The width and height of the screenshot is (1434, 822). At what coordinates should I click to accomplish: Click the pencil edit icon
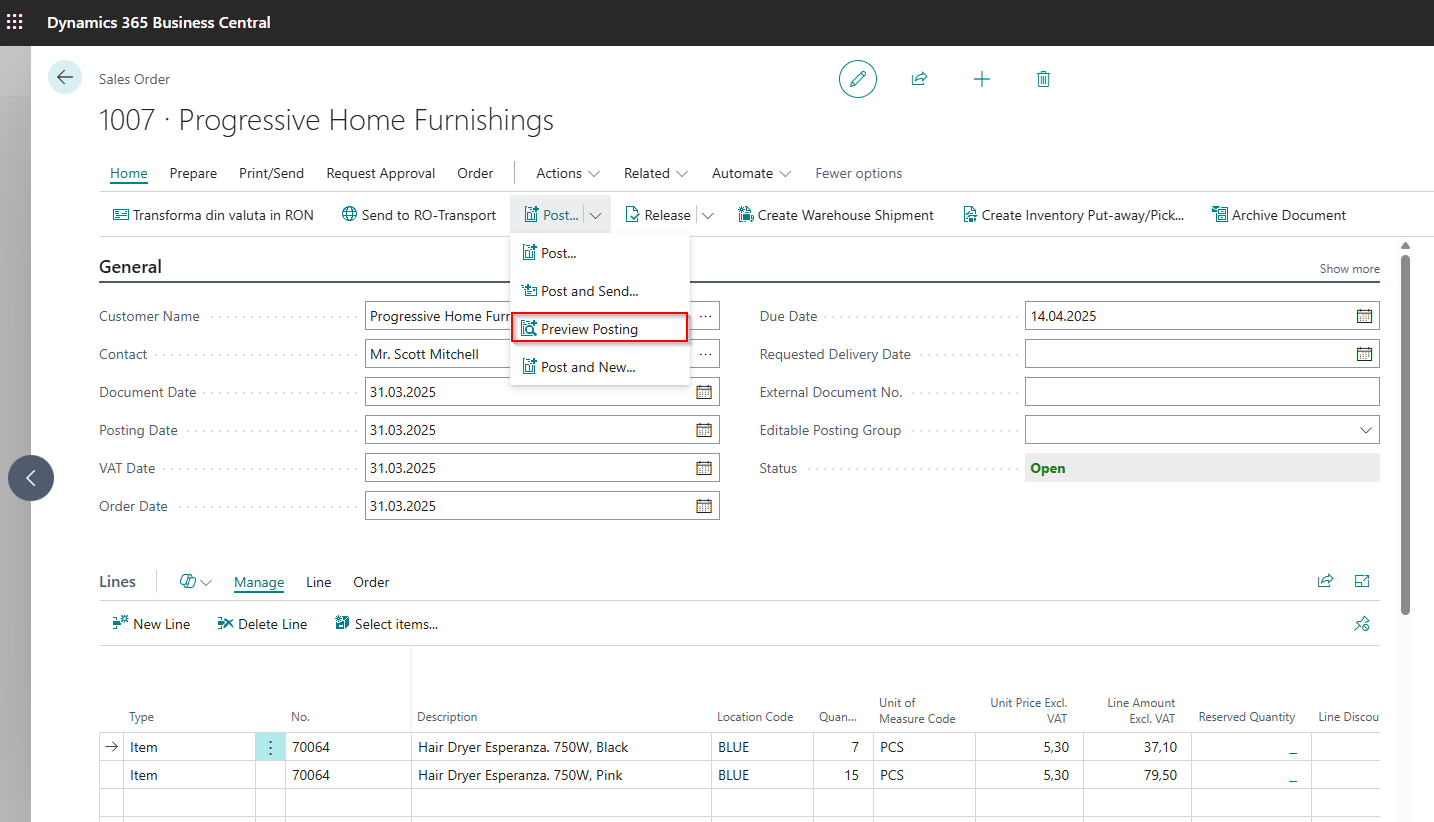coord(858,79)
